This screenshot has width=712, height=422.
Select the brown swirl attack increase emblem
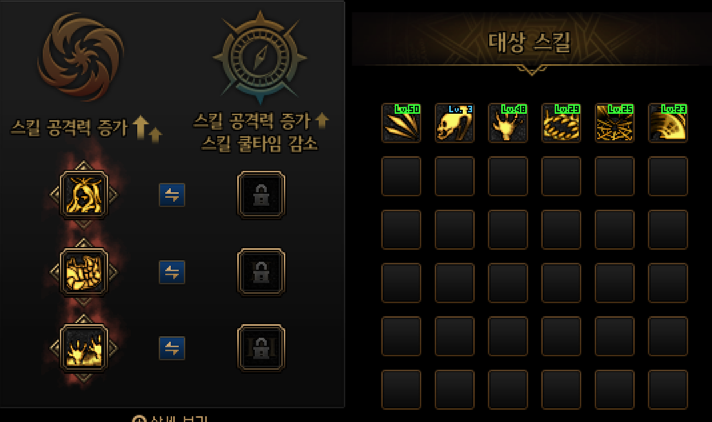coord(81,56)
